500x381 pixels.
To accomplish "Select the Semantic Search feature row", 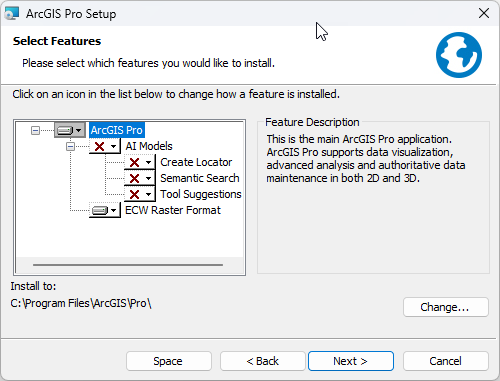I will 200,178.
